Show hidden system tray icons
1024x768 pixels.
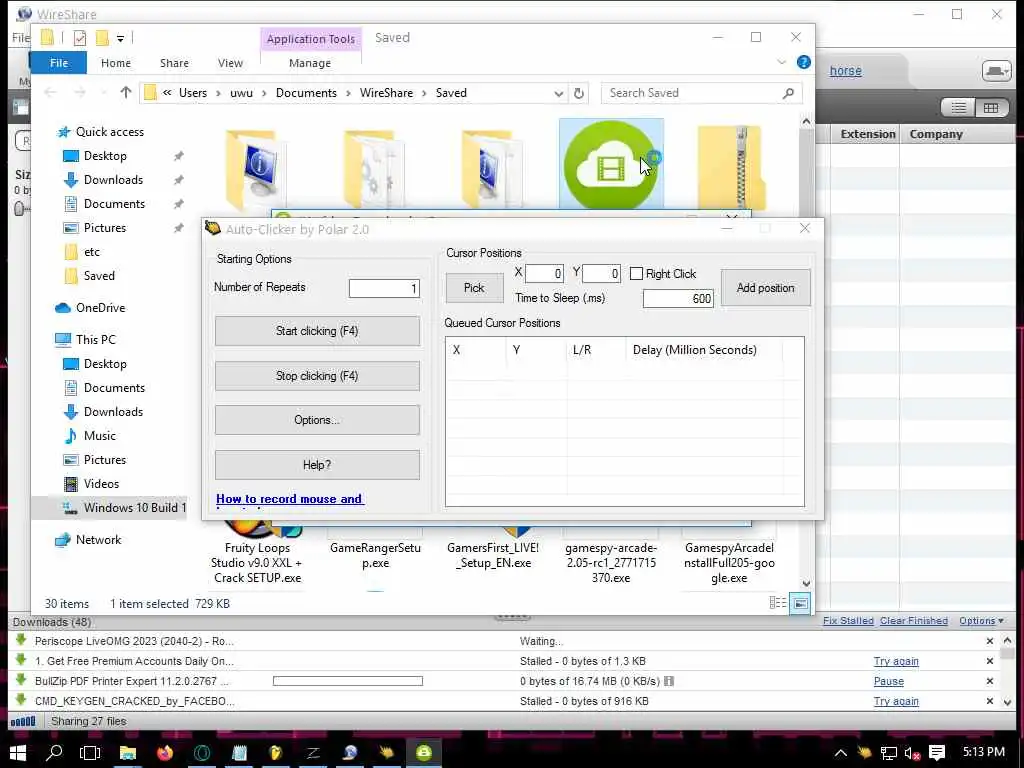[840, 753]
